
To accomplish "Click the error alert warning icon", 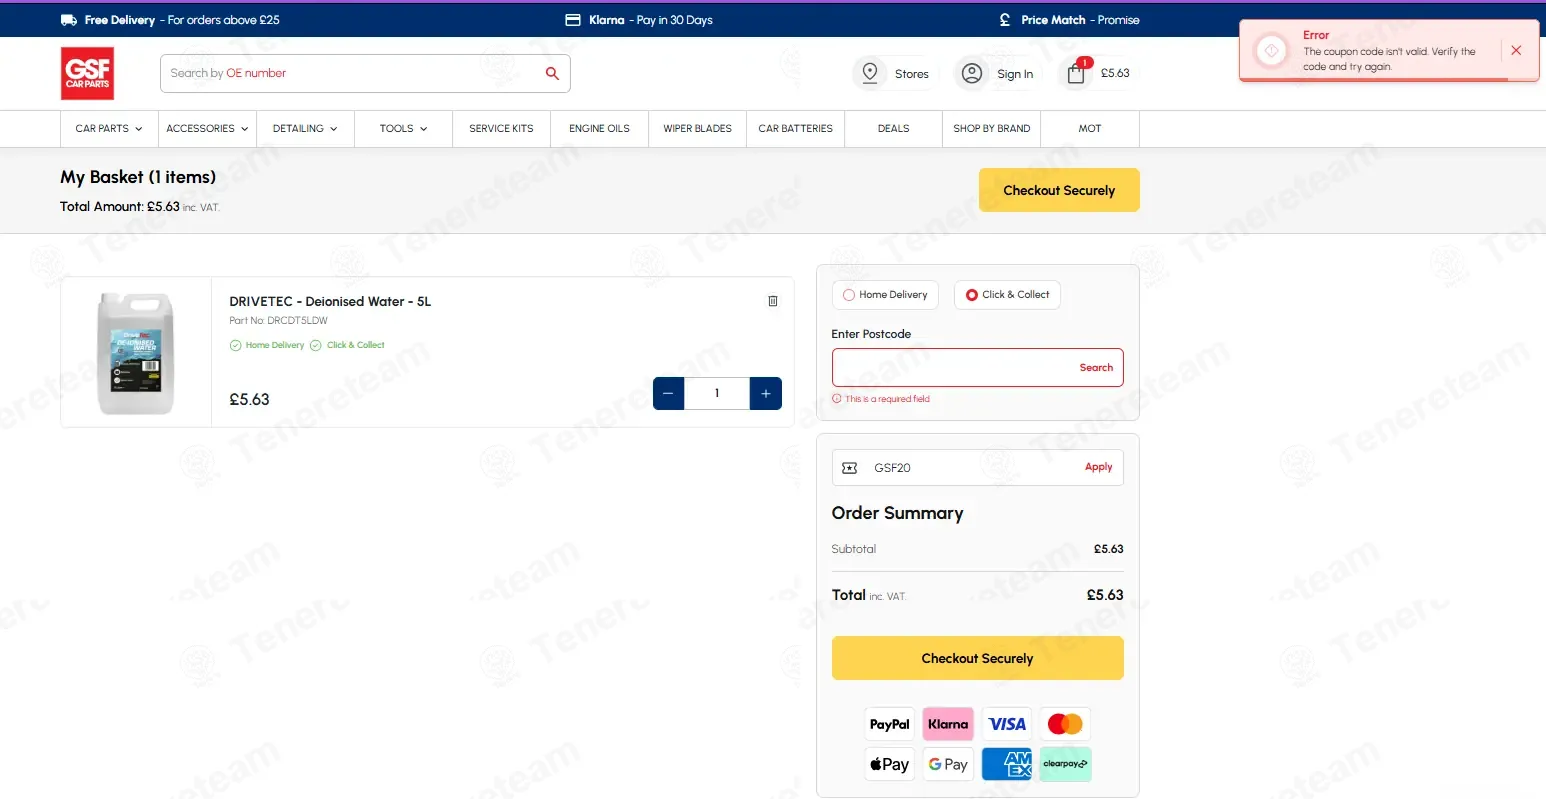I will pyautogui.click(x=1271, y=50).
